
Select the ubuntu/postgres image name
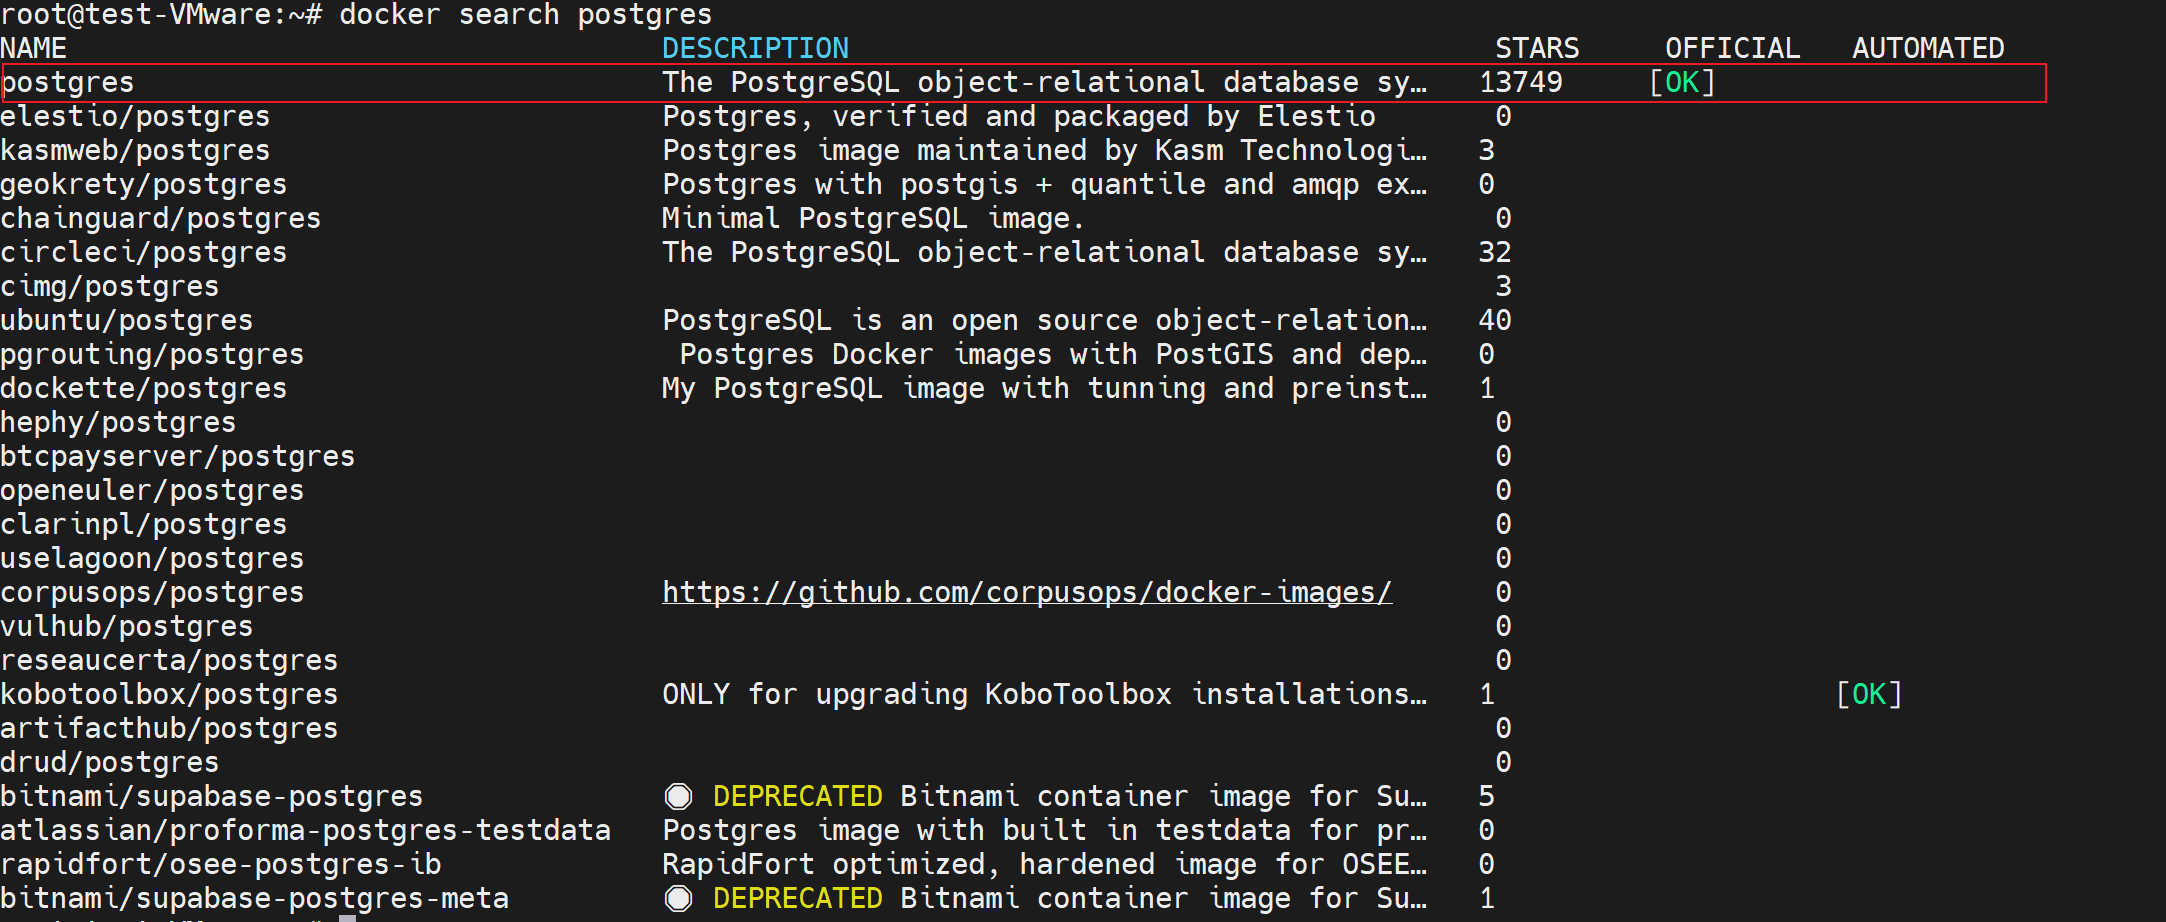[x=127, y=320]
